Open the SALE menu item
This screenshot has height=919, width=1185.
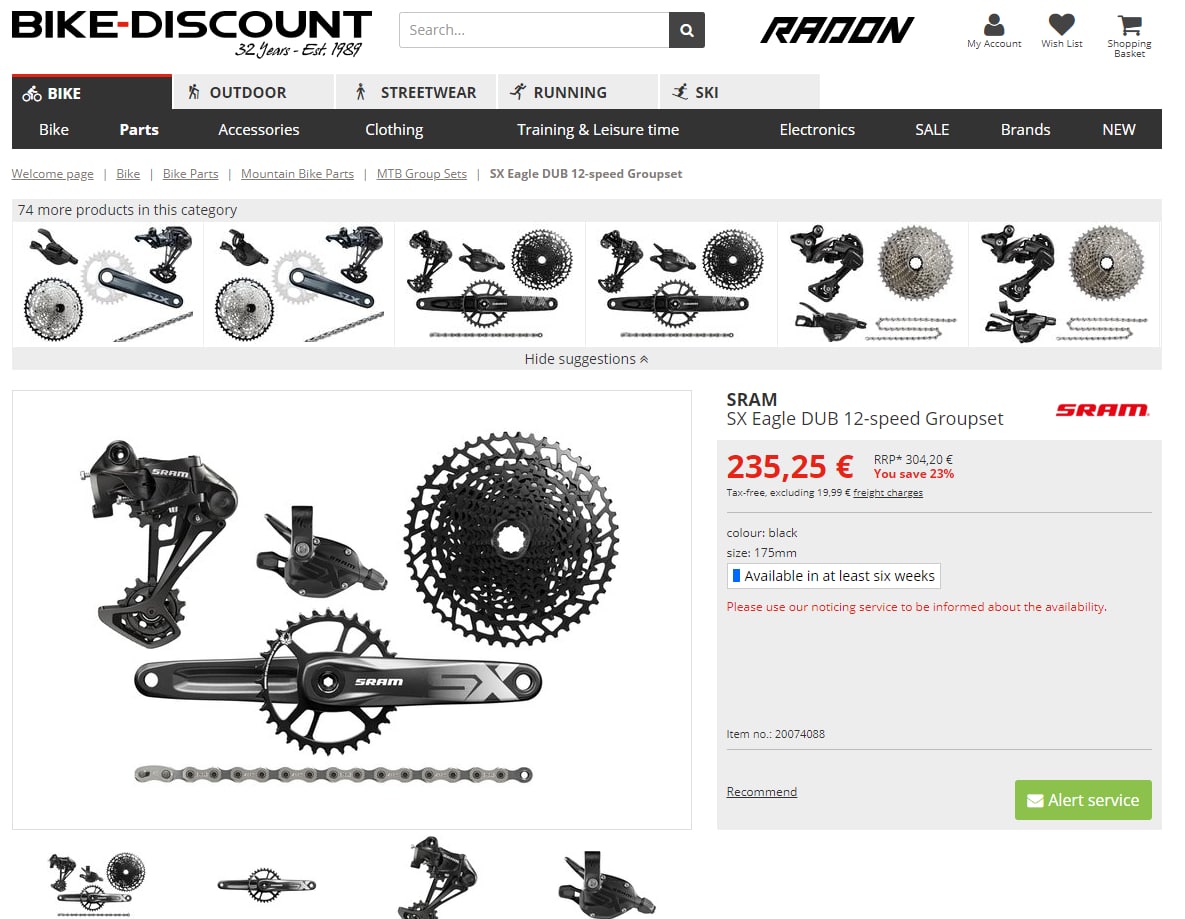[x=932, y=129]
